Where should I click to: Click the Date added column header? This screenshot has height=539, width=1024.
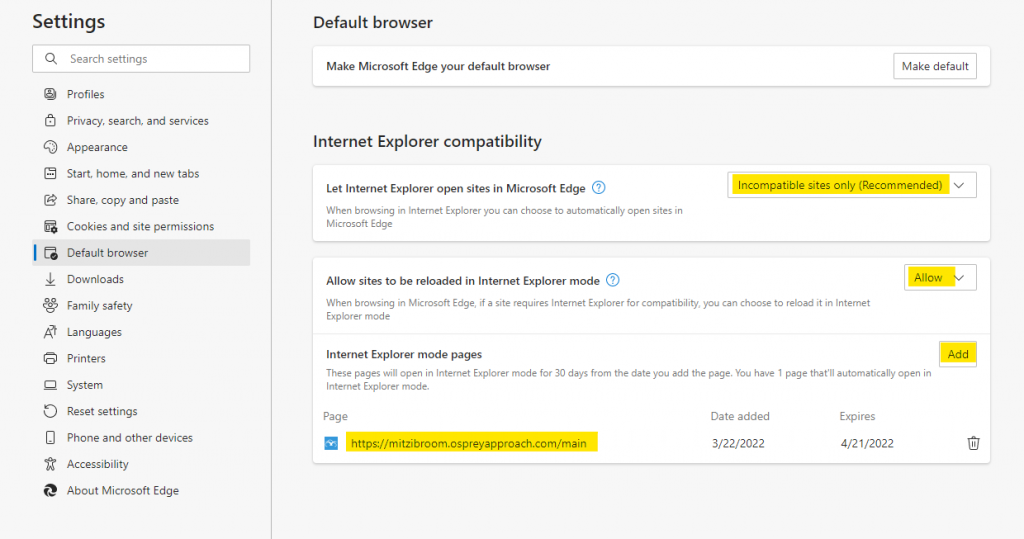click(x=740, y=416)
